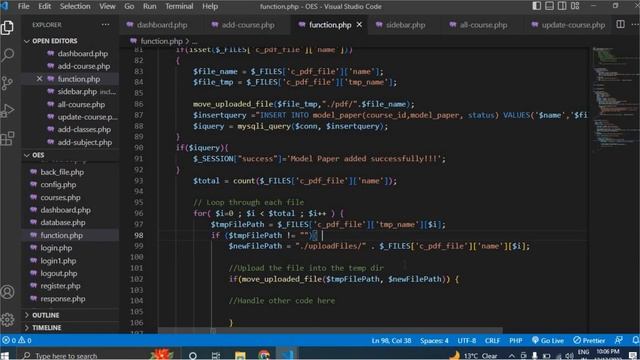This screenshot has width=640, height=360.
Task: Open Source Control view in activity bar
Action: pos(7,83)
